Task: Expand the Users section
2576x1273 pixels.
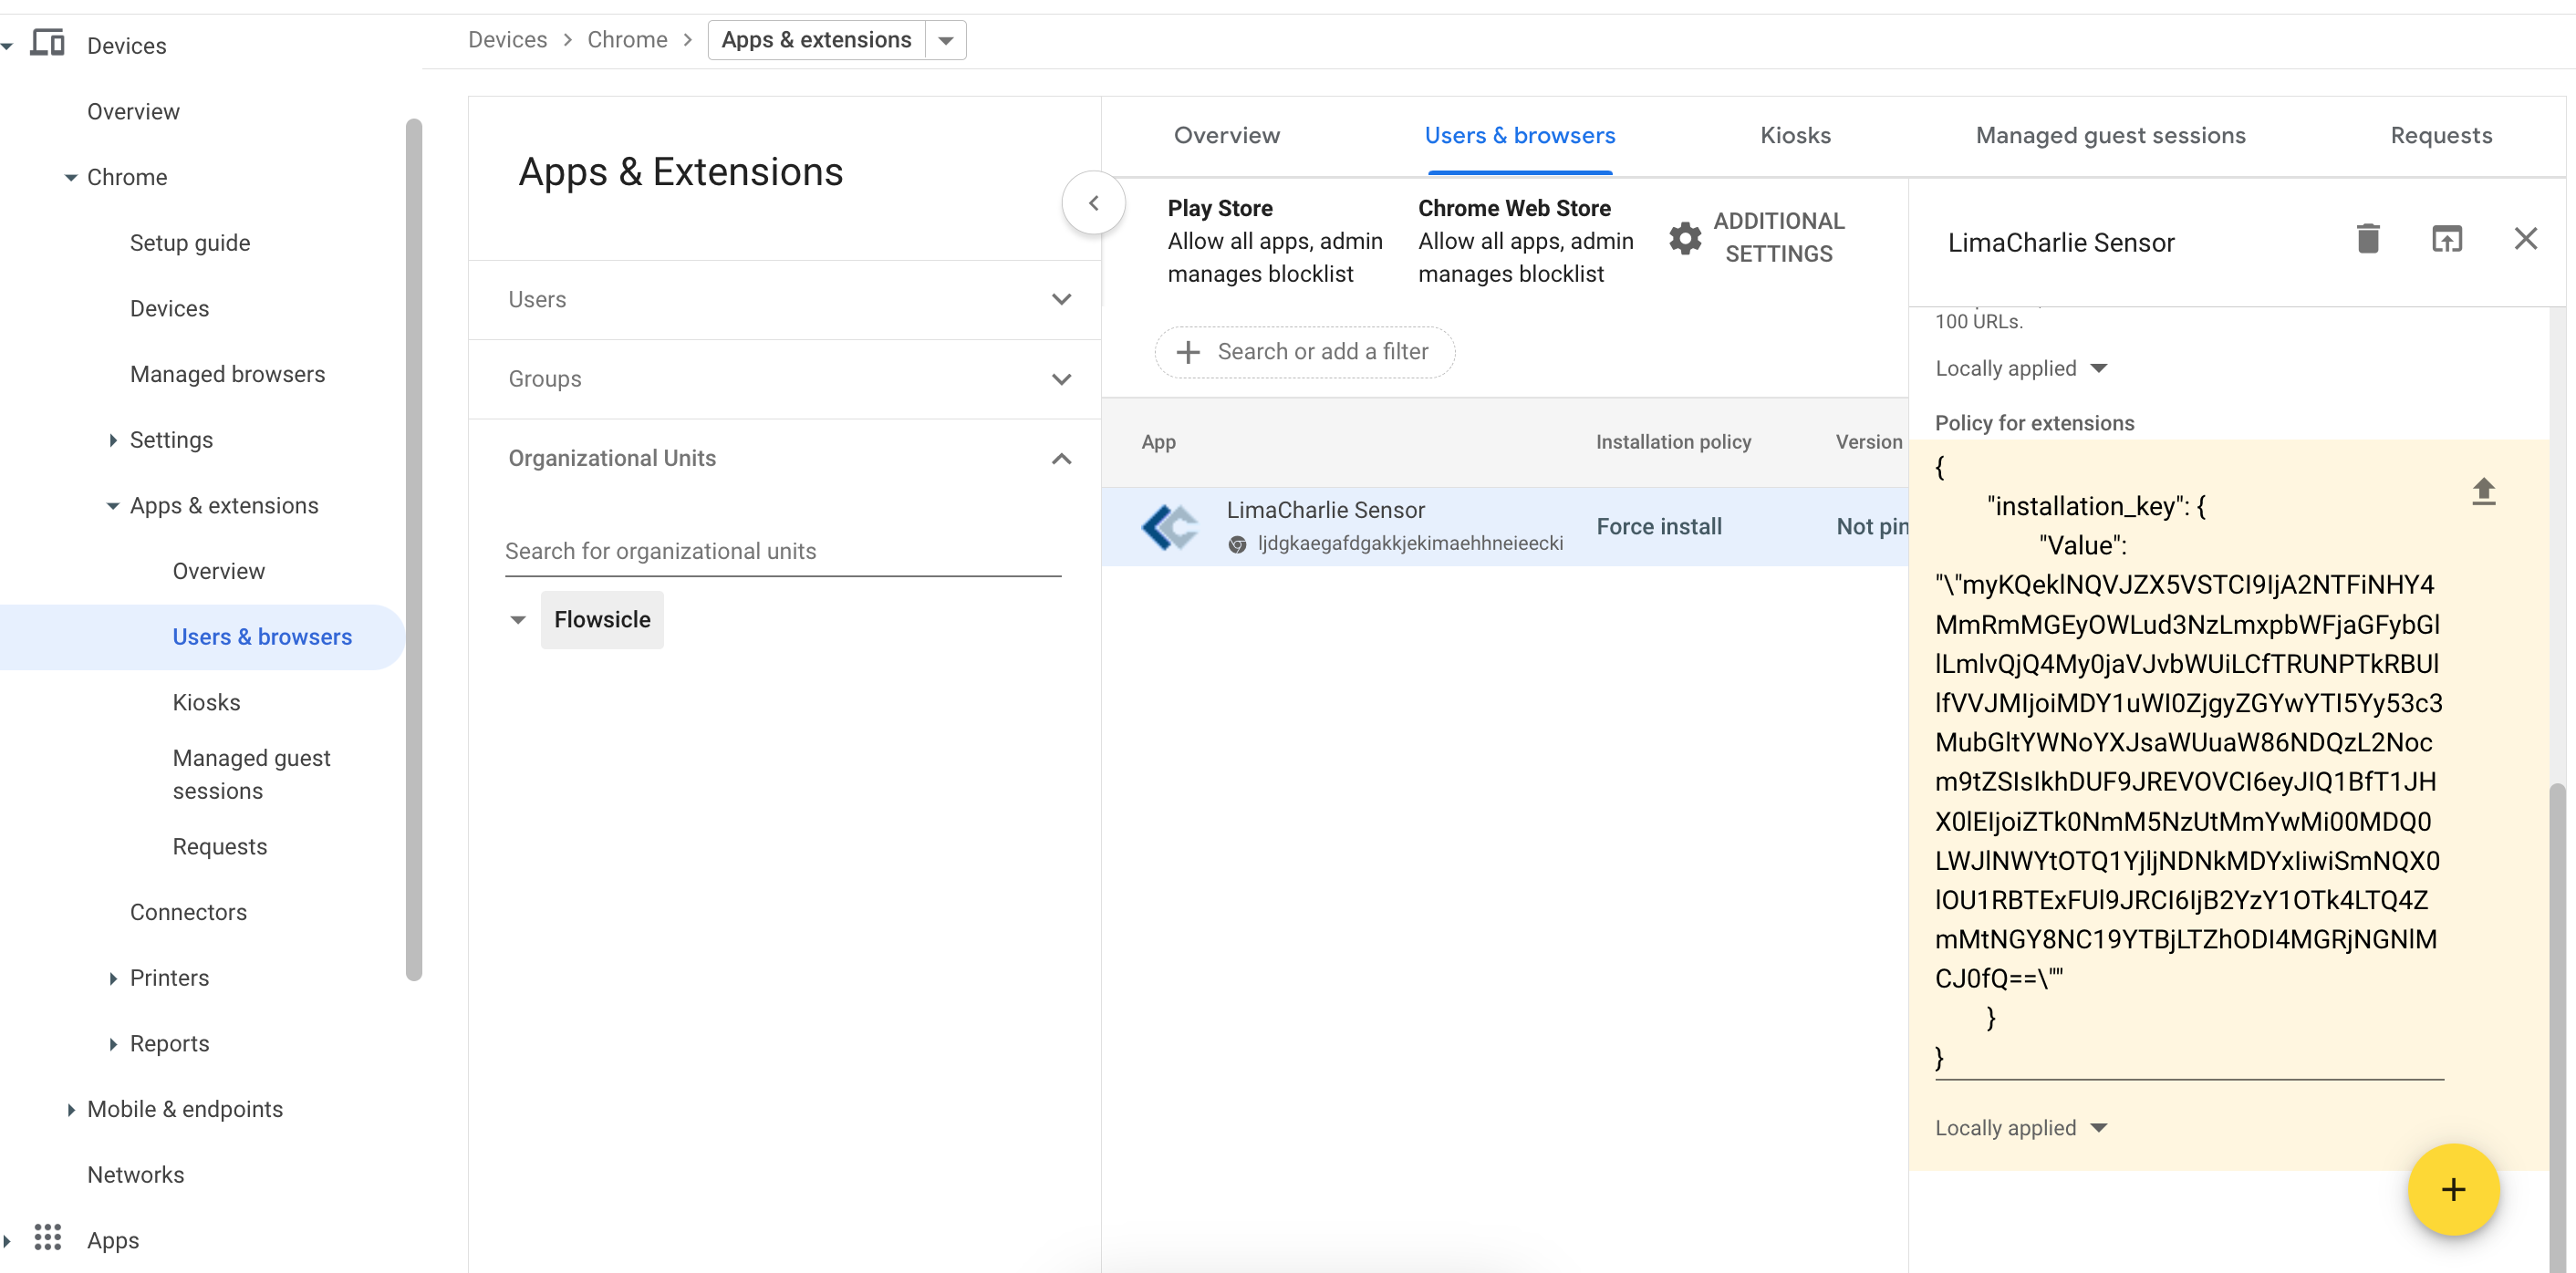Action: tap(1061, 299)
